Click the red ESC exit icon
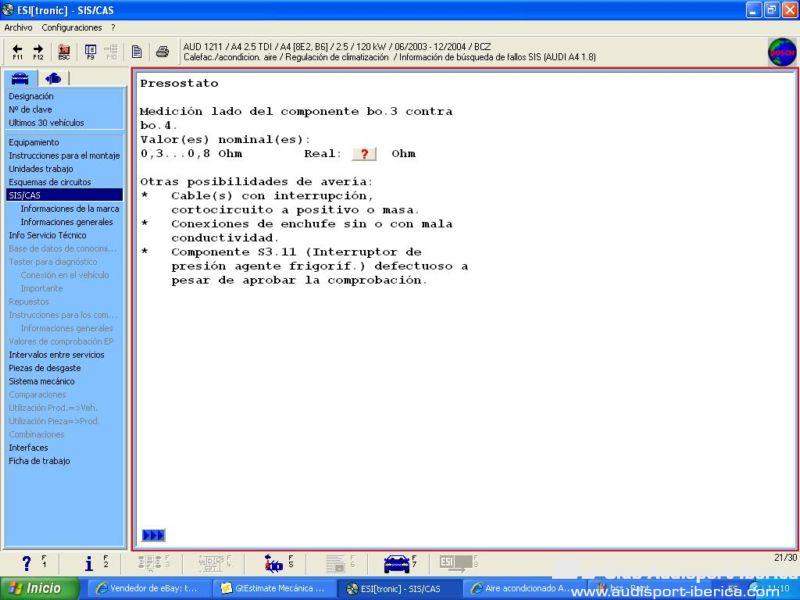The image size is (800, 600). (x=64, y=52)
